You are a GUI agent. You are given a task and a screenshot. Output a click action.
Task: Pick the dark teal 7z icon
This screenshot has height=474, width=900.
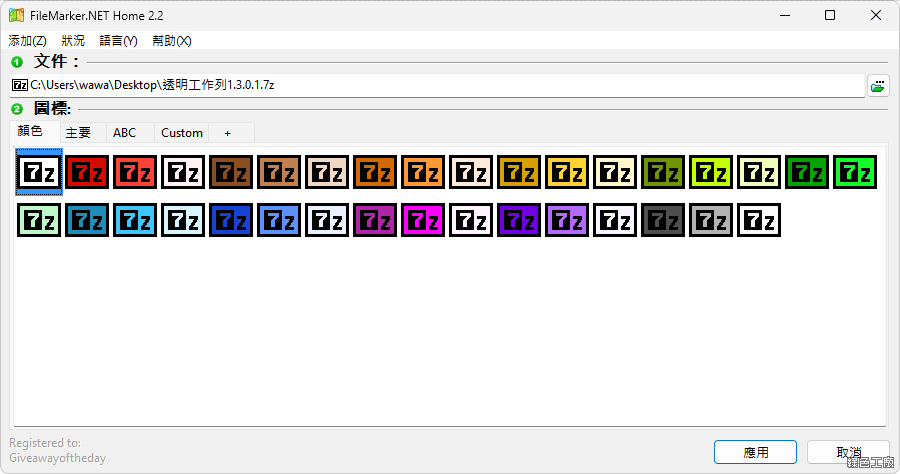point(87,220)
